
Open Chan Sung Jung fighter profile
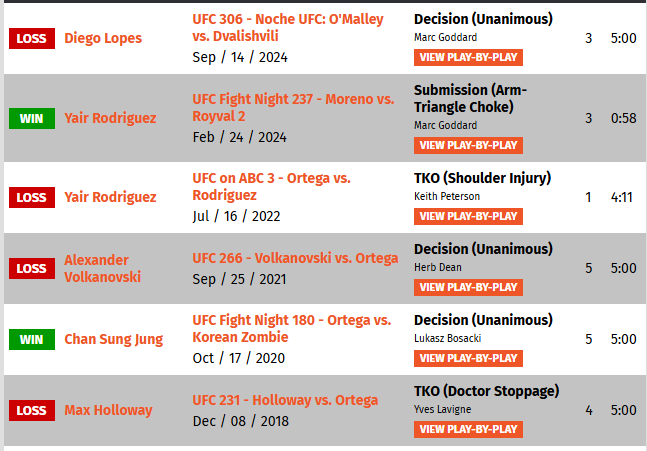pos(113,339)
